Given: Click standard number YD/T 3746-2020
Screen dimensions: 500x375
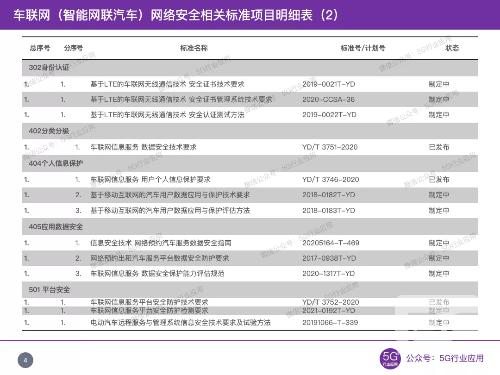Looking at the screenshot, I should click(330, 179).
